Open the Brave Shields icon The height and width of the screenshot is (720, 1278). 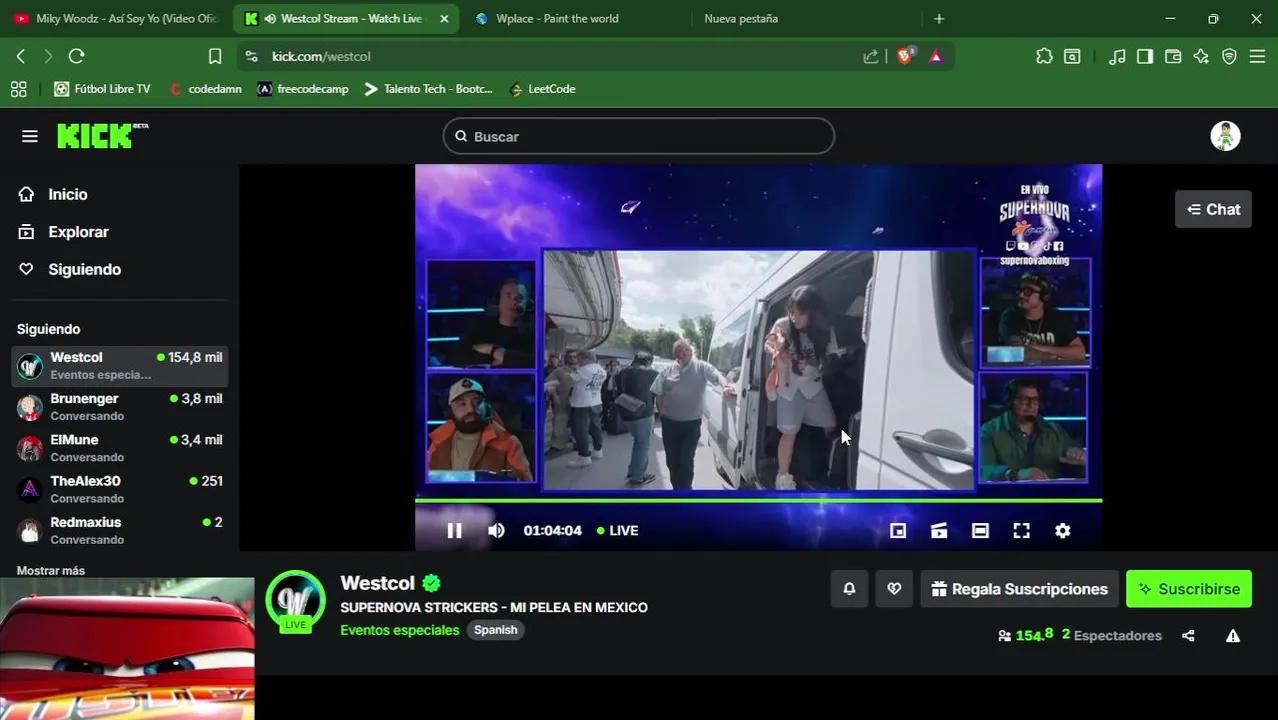[906, 57]
